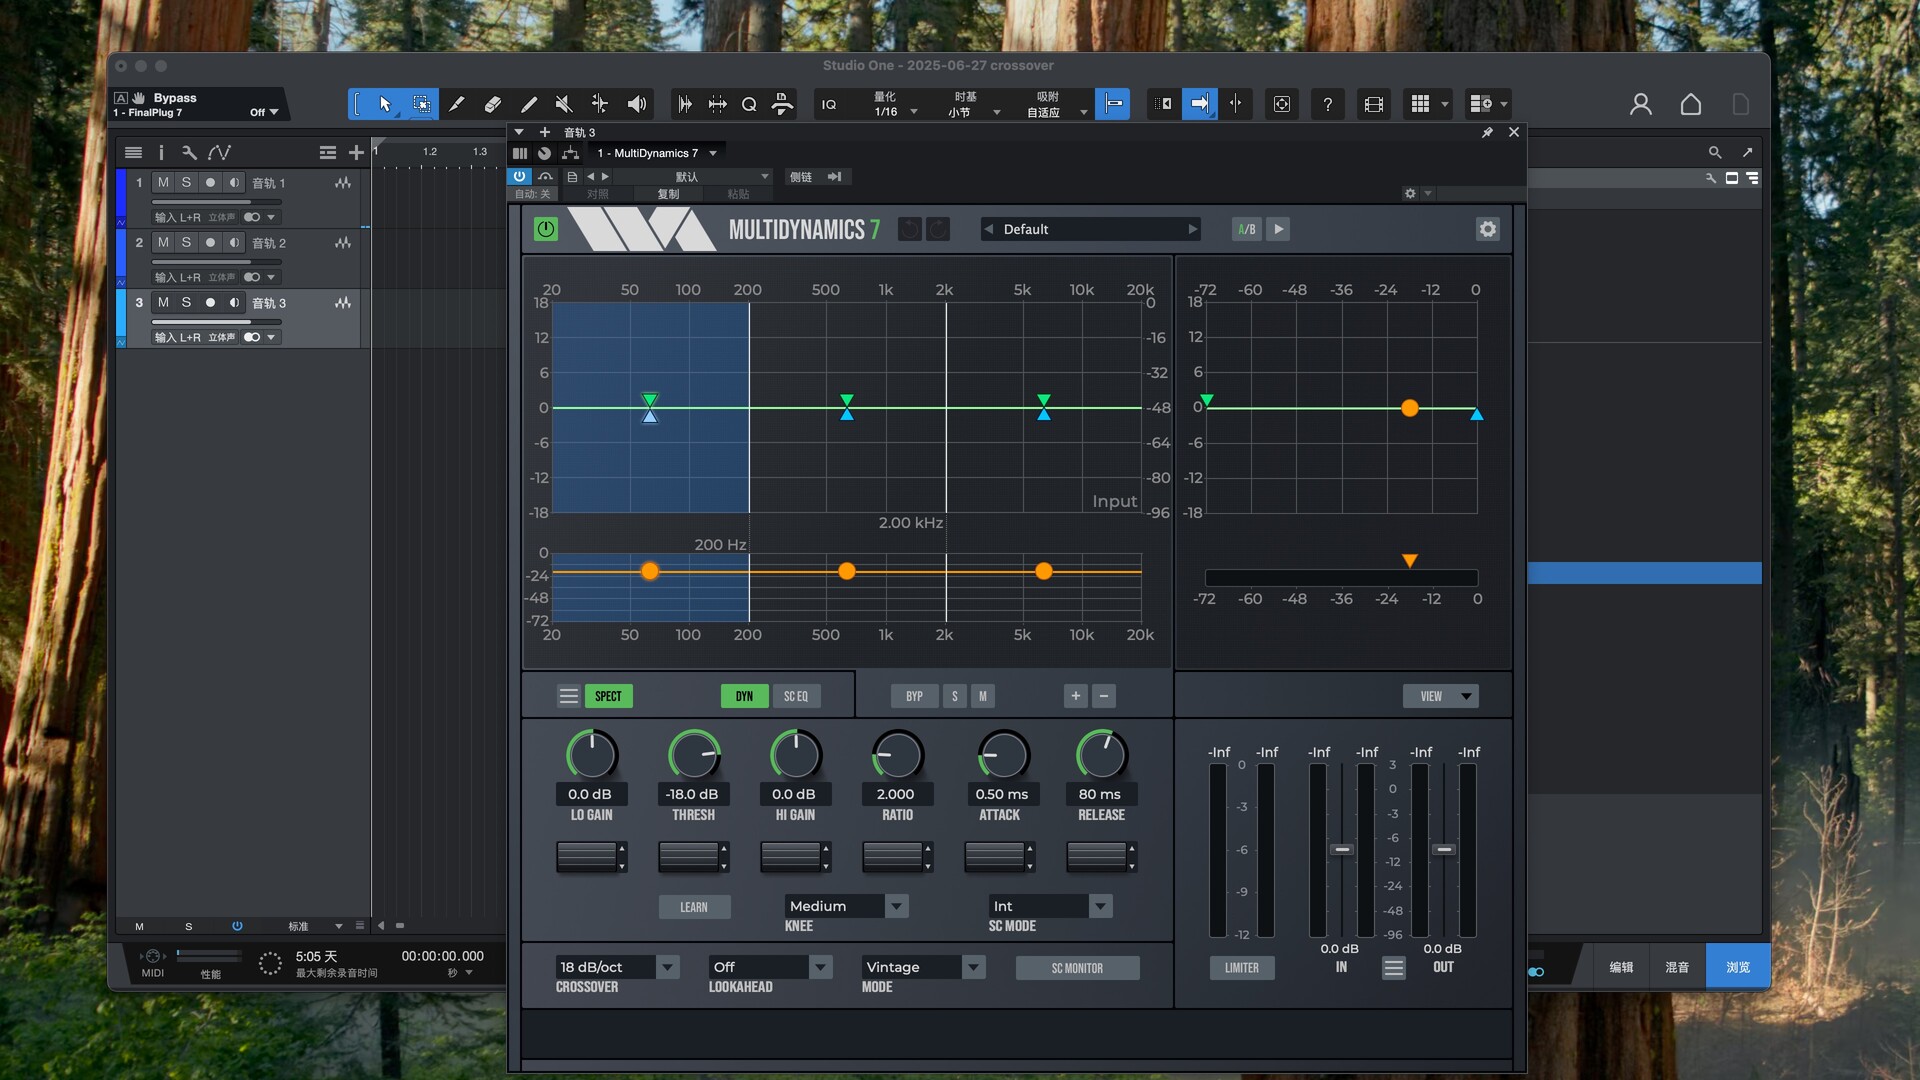The width and height of the screenshot is (1920, 1080).
Task: Click the 复制 copy button
Action: tap(668, 194)
